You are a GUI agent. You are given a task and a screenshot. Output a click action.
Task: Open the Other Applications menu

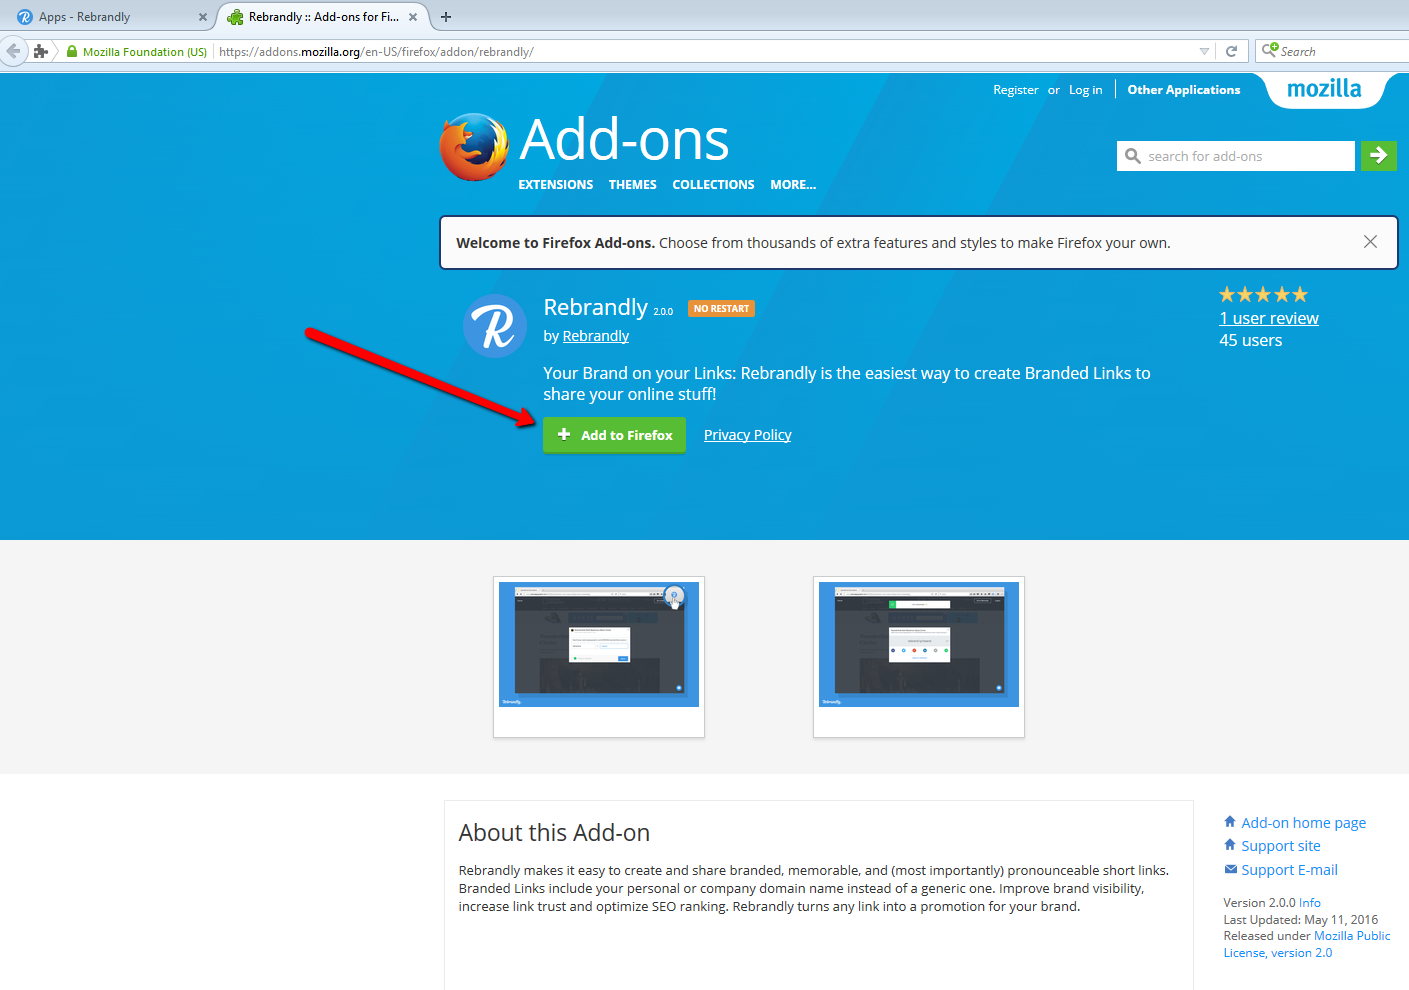pos(1184,90)
